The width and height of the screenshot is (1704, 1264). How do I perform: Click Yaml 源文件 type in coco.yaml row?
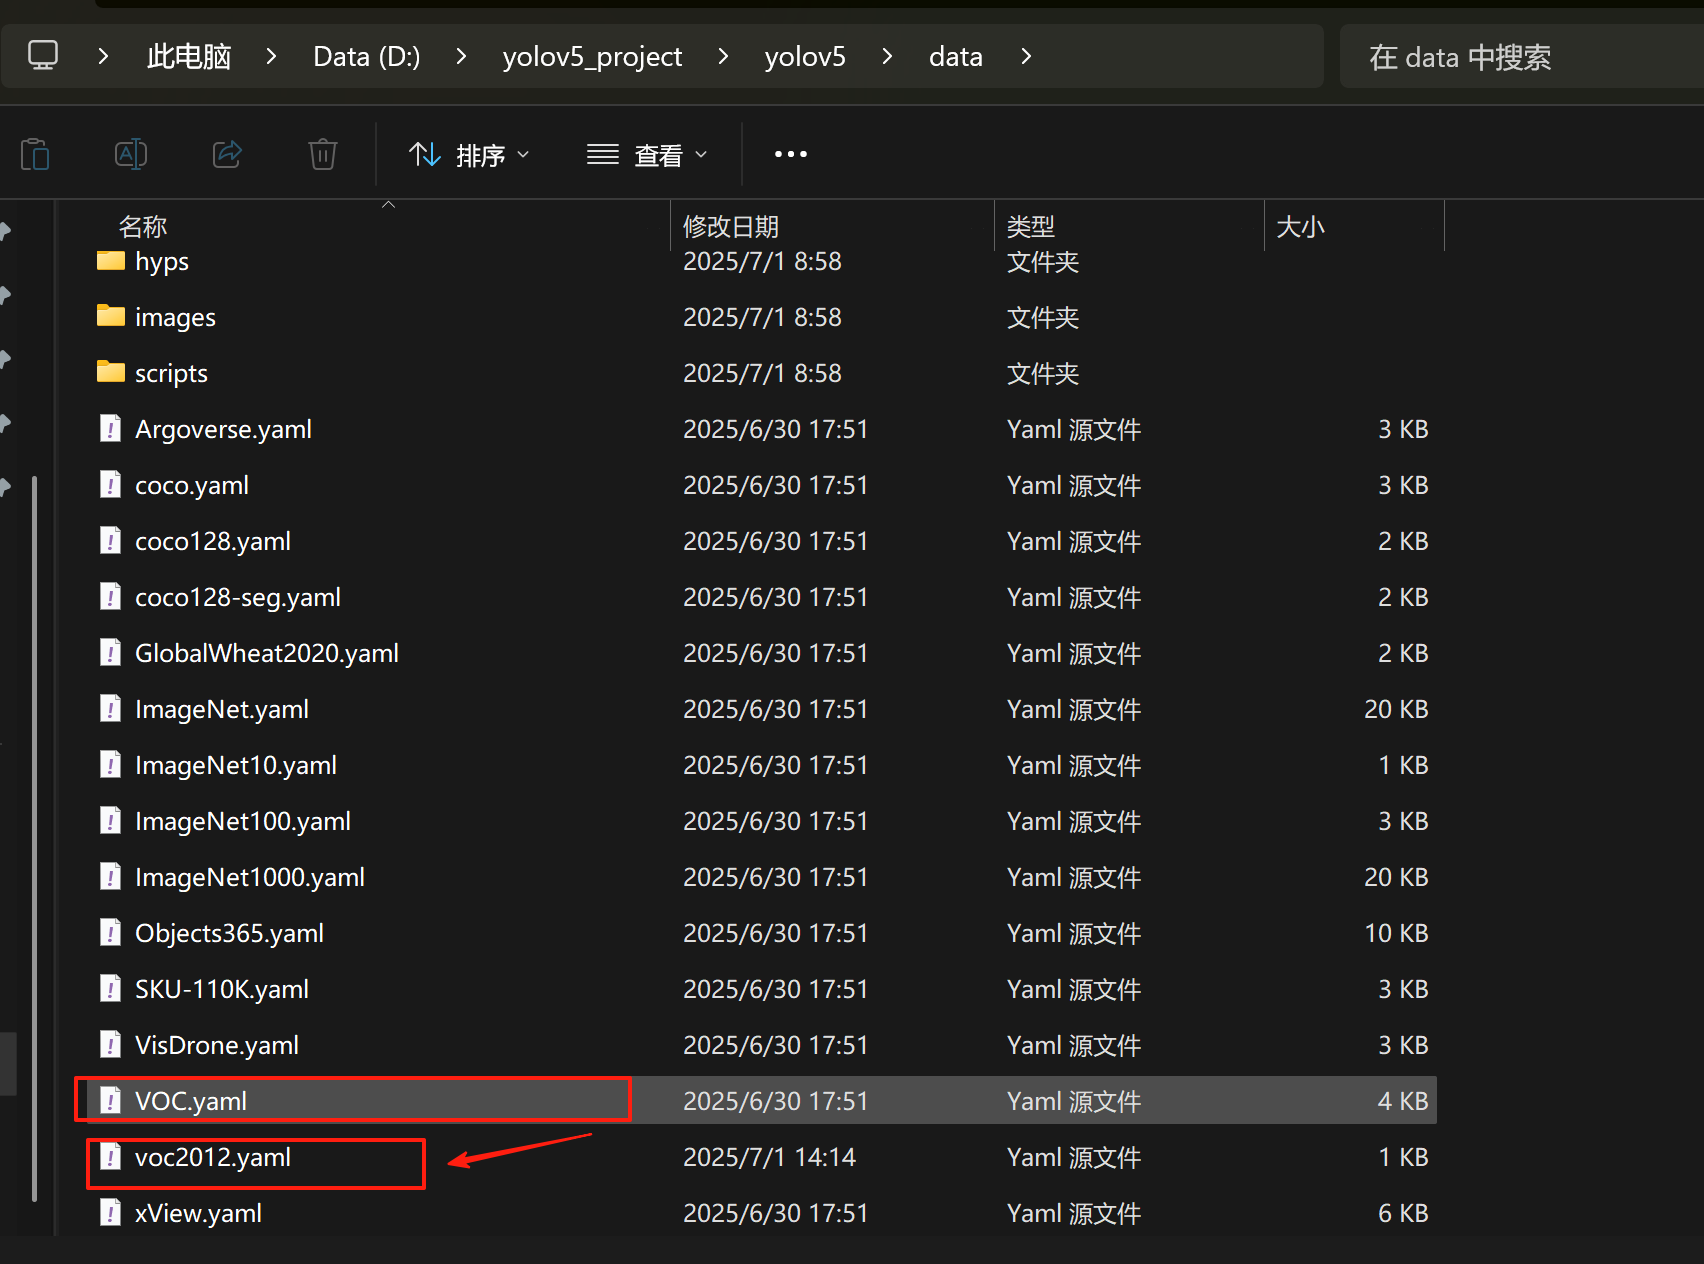(x=1074, y=485)
